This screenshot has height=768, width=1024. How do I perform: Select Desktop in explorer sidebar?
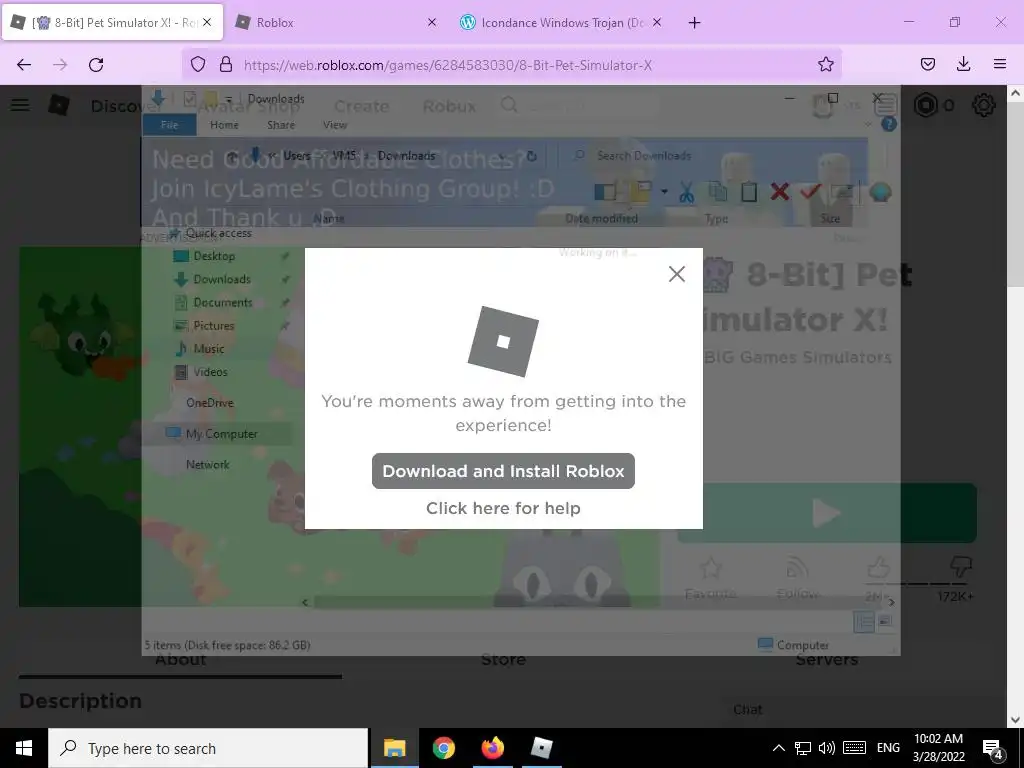click(x=214, y=256)
